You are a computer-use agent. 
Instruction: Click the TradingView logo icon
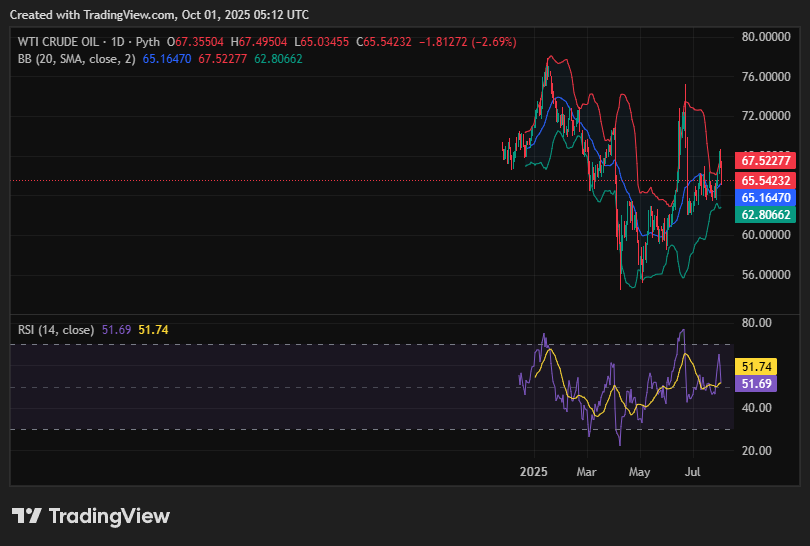coord(26,516)
